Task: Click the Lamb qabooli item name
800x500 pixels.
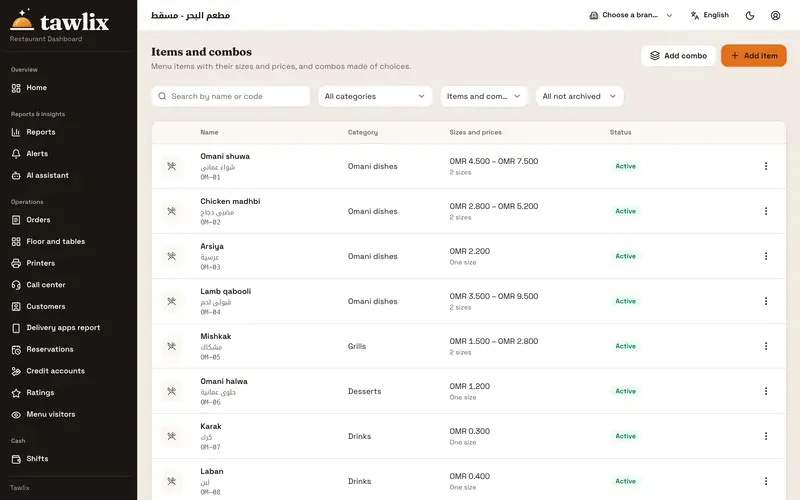Action: point(226,291)
